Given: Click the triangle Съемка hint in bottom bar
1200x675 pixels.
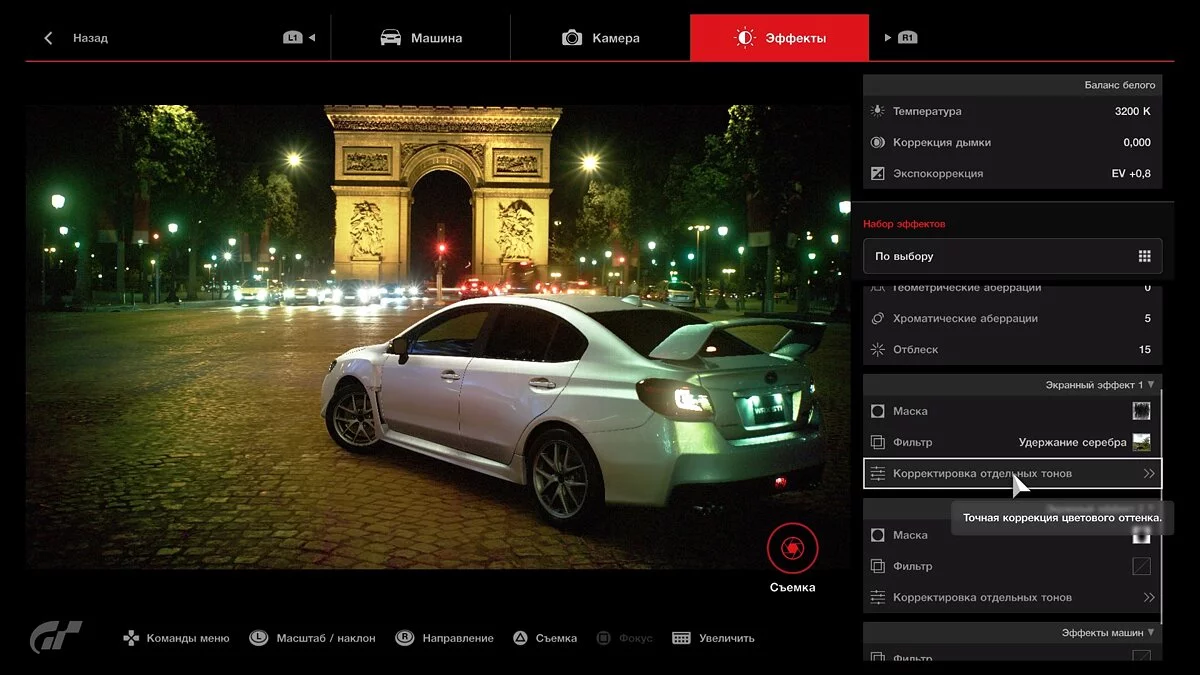Looking at the screenshot, I should (520, 638).
